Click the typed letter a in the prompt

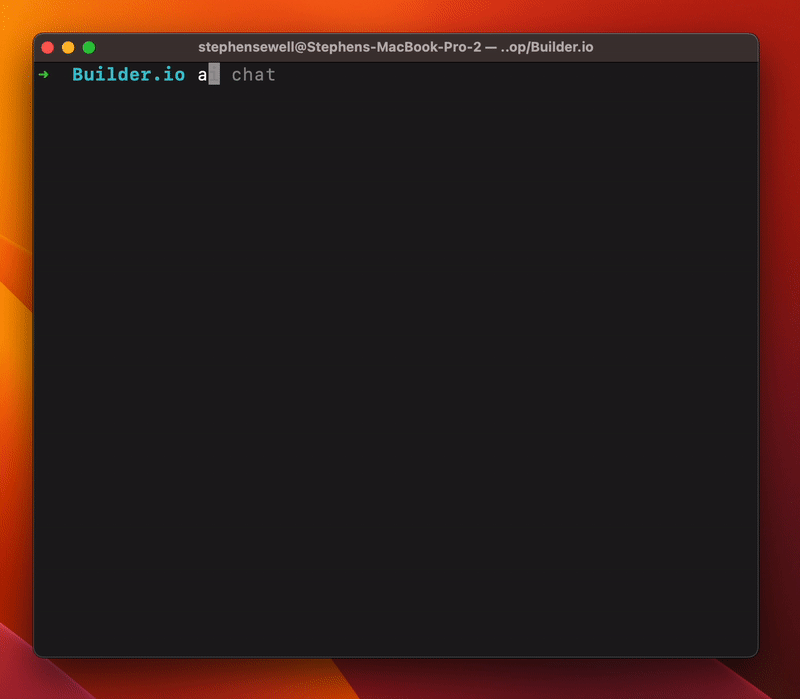[201, 74]
